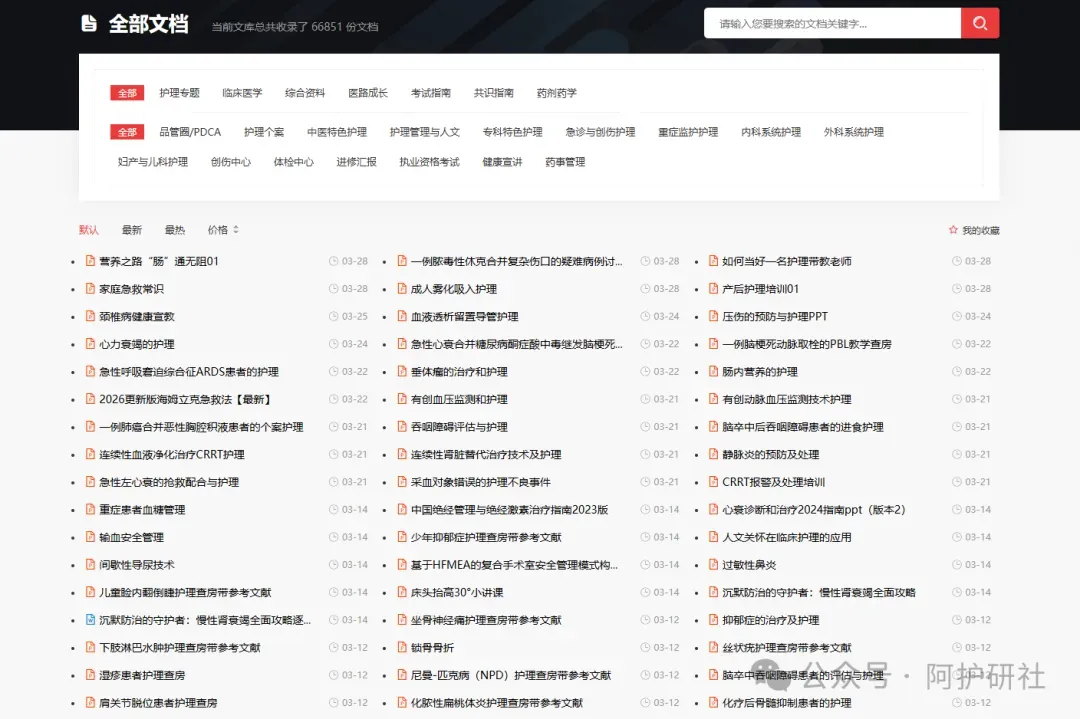Click file icon beside 压伤的预防与护理PPT
Screen dimensions: 1080x719
(x=714, y=315)
